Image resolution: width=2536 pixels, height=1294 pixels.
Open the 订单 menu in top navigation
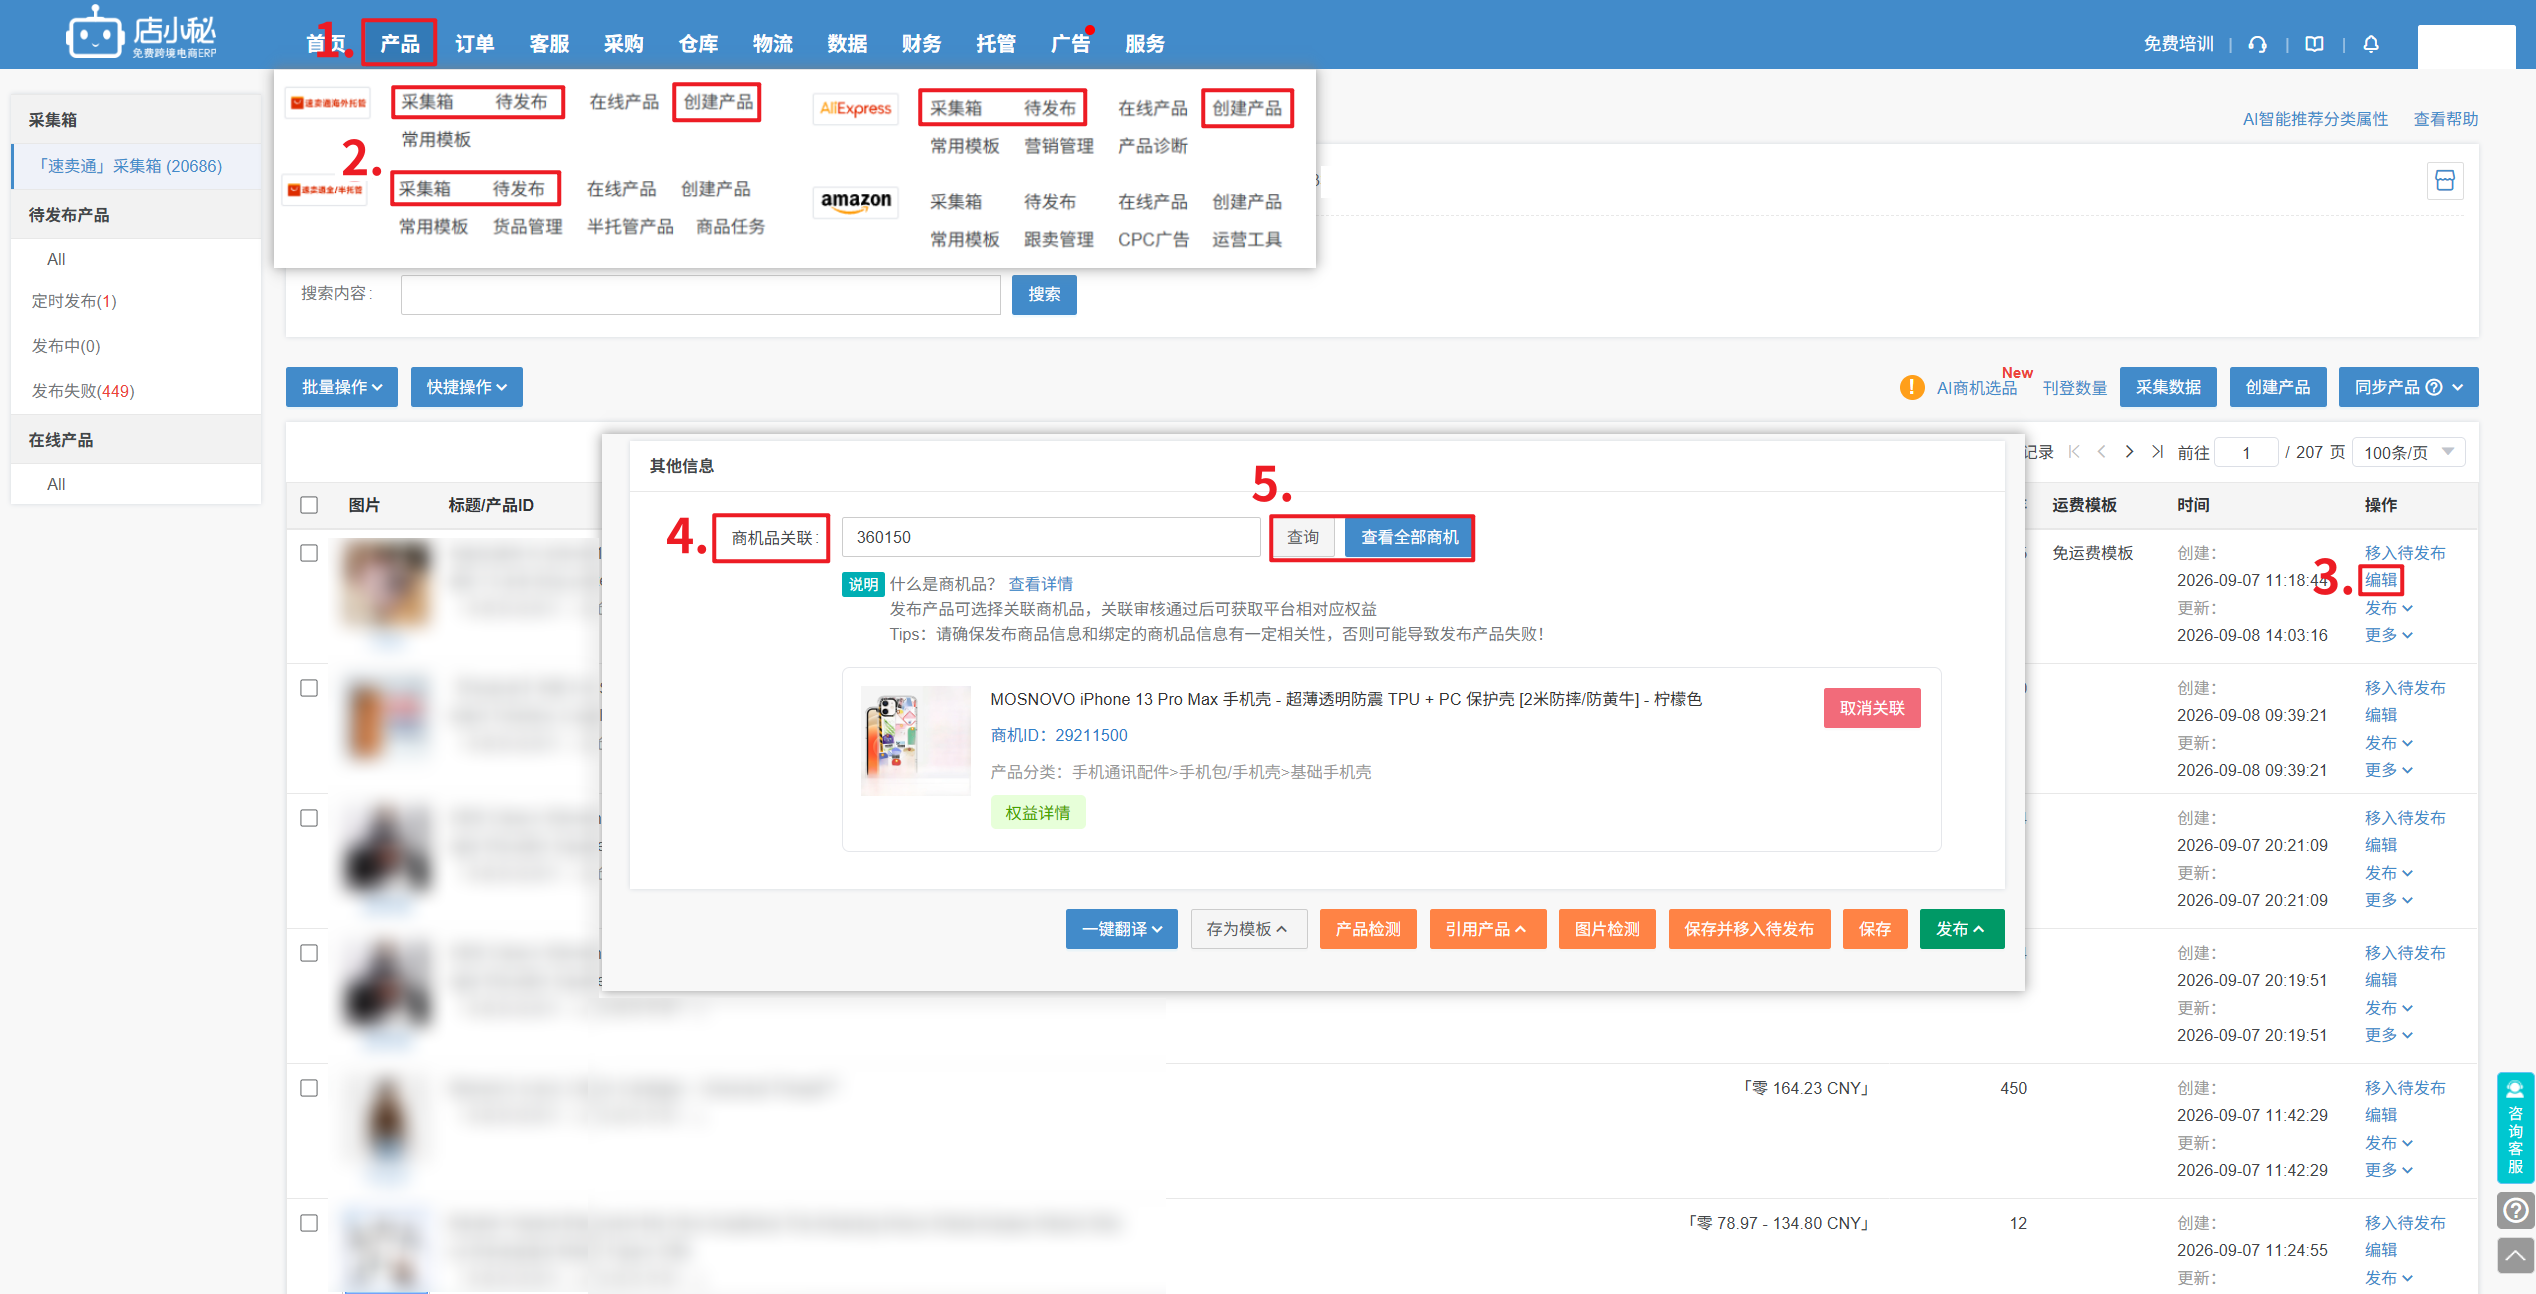pyautogui.click(x=474, y=44)
